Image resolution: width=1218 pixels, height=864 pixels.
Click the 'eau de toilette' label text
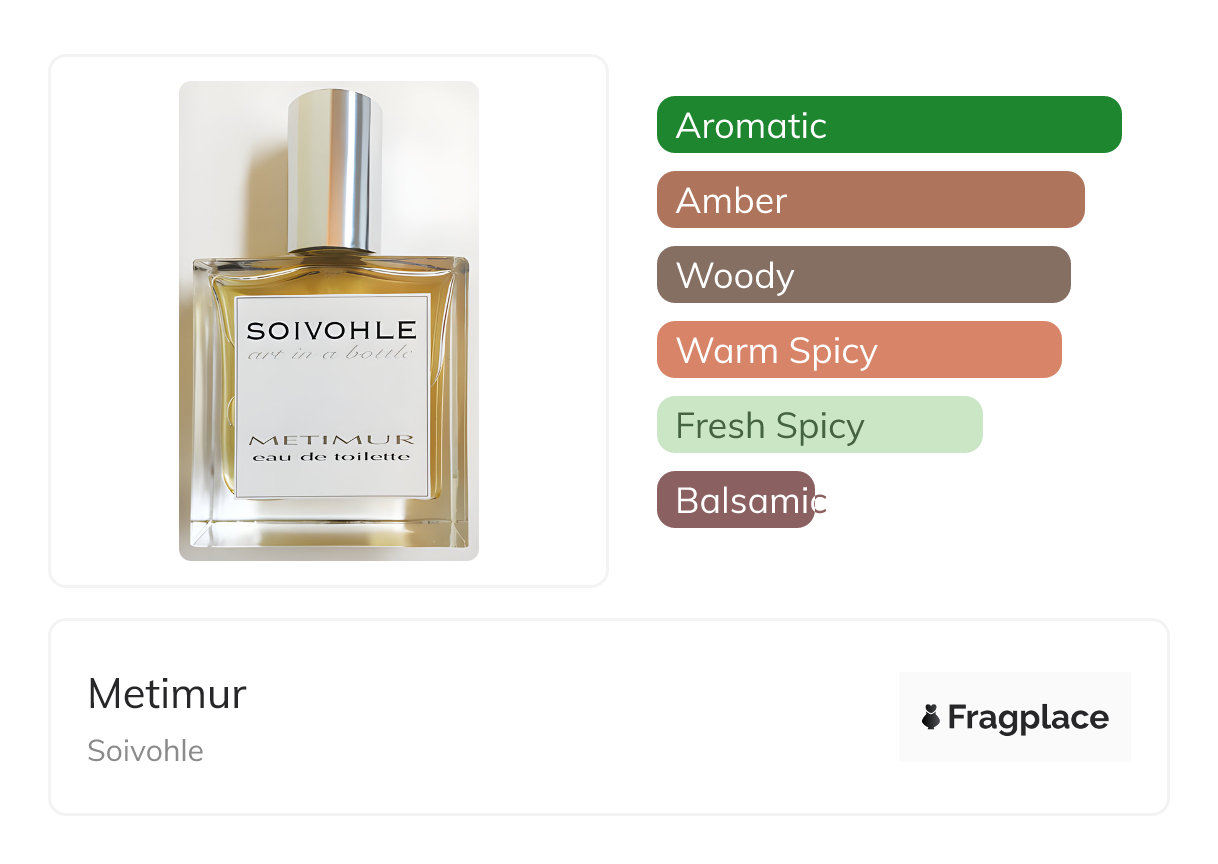(x=332, y=457)
